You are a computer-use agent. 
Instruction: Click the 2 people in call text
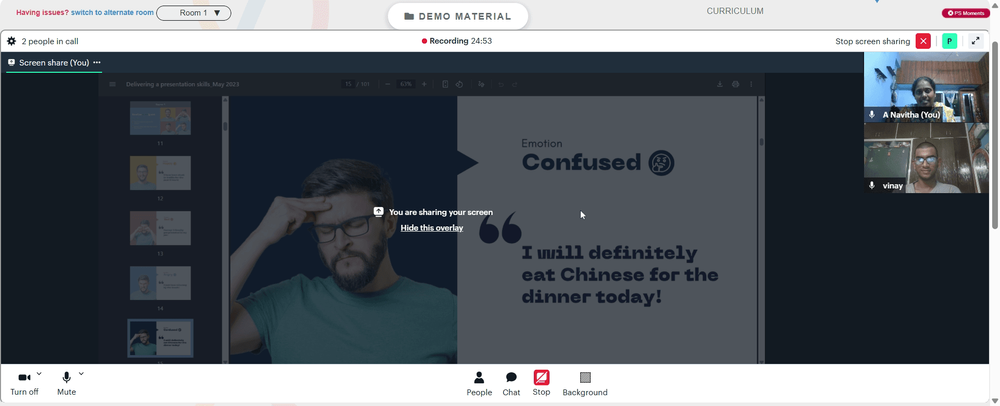point(50,41)
